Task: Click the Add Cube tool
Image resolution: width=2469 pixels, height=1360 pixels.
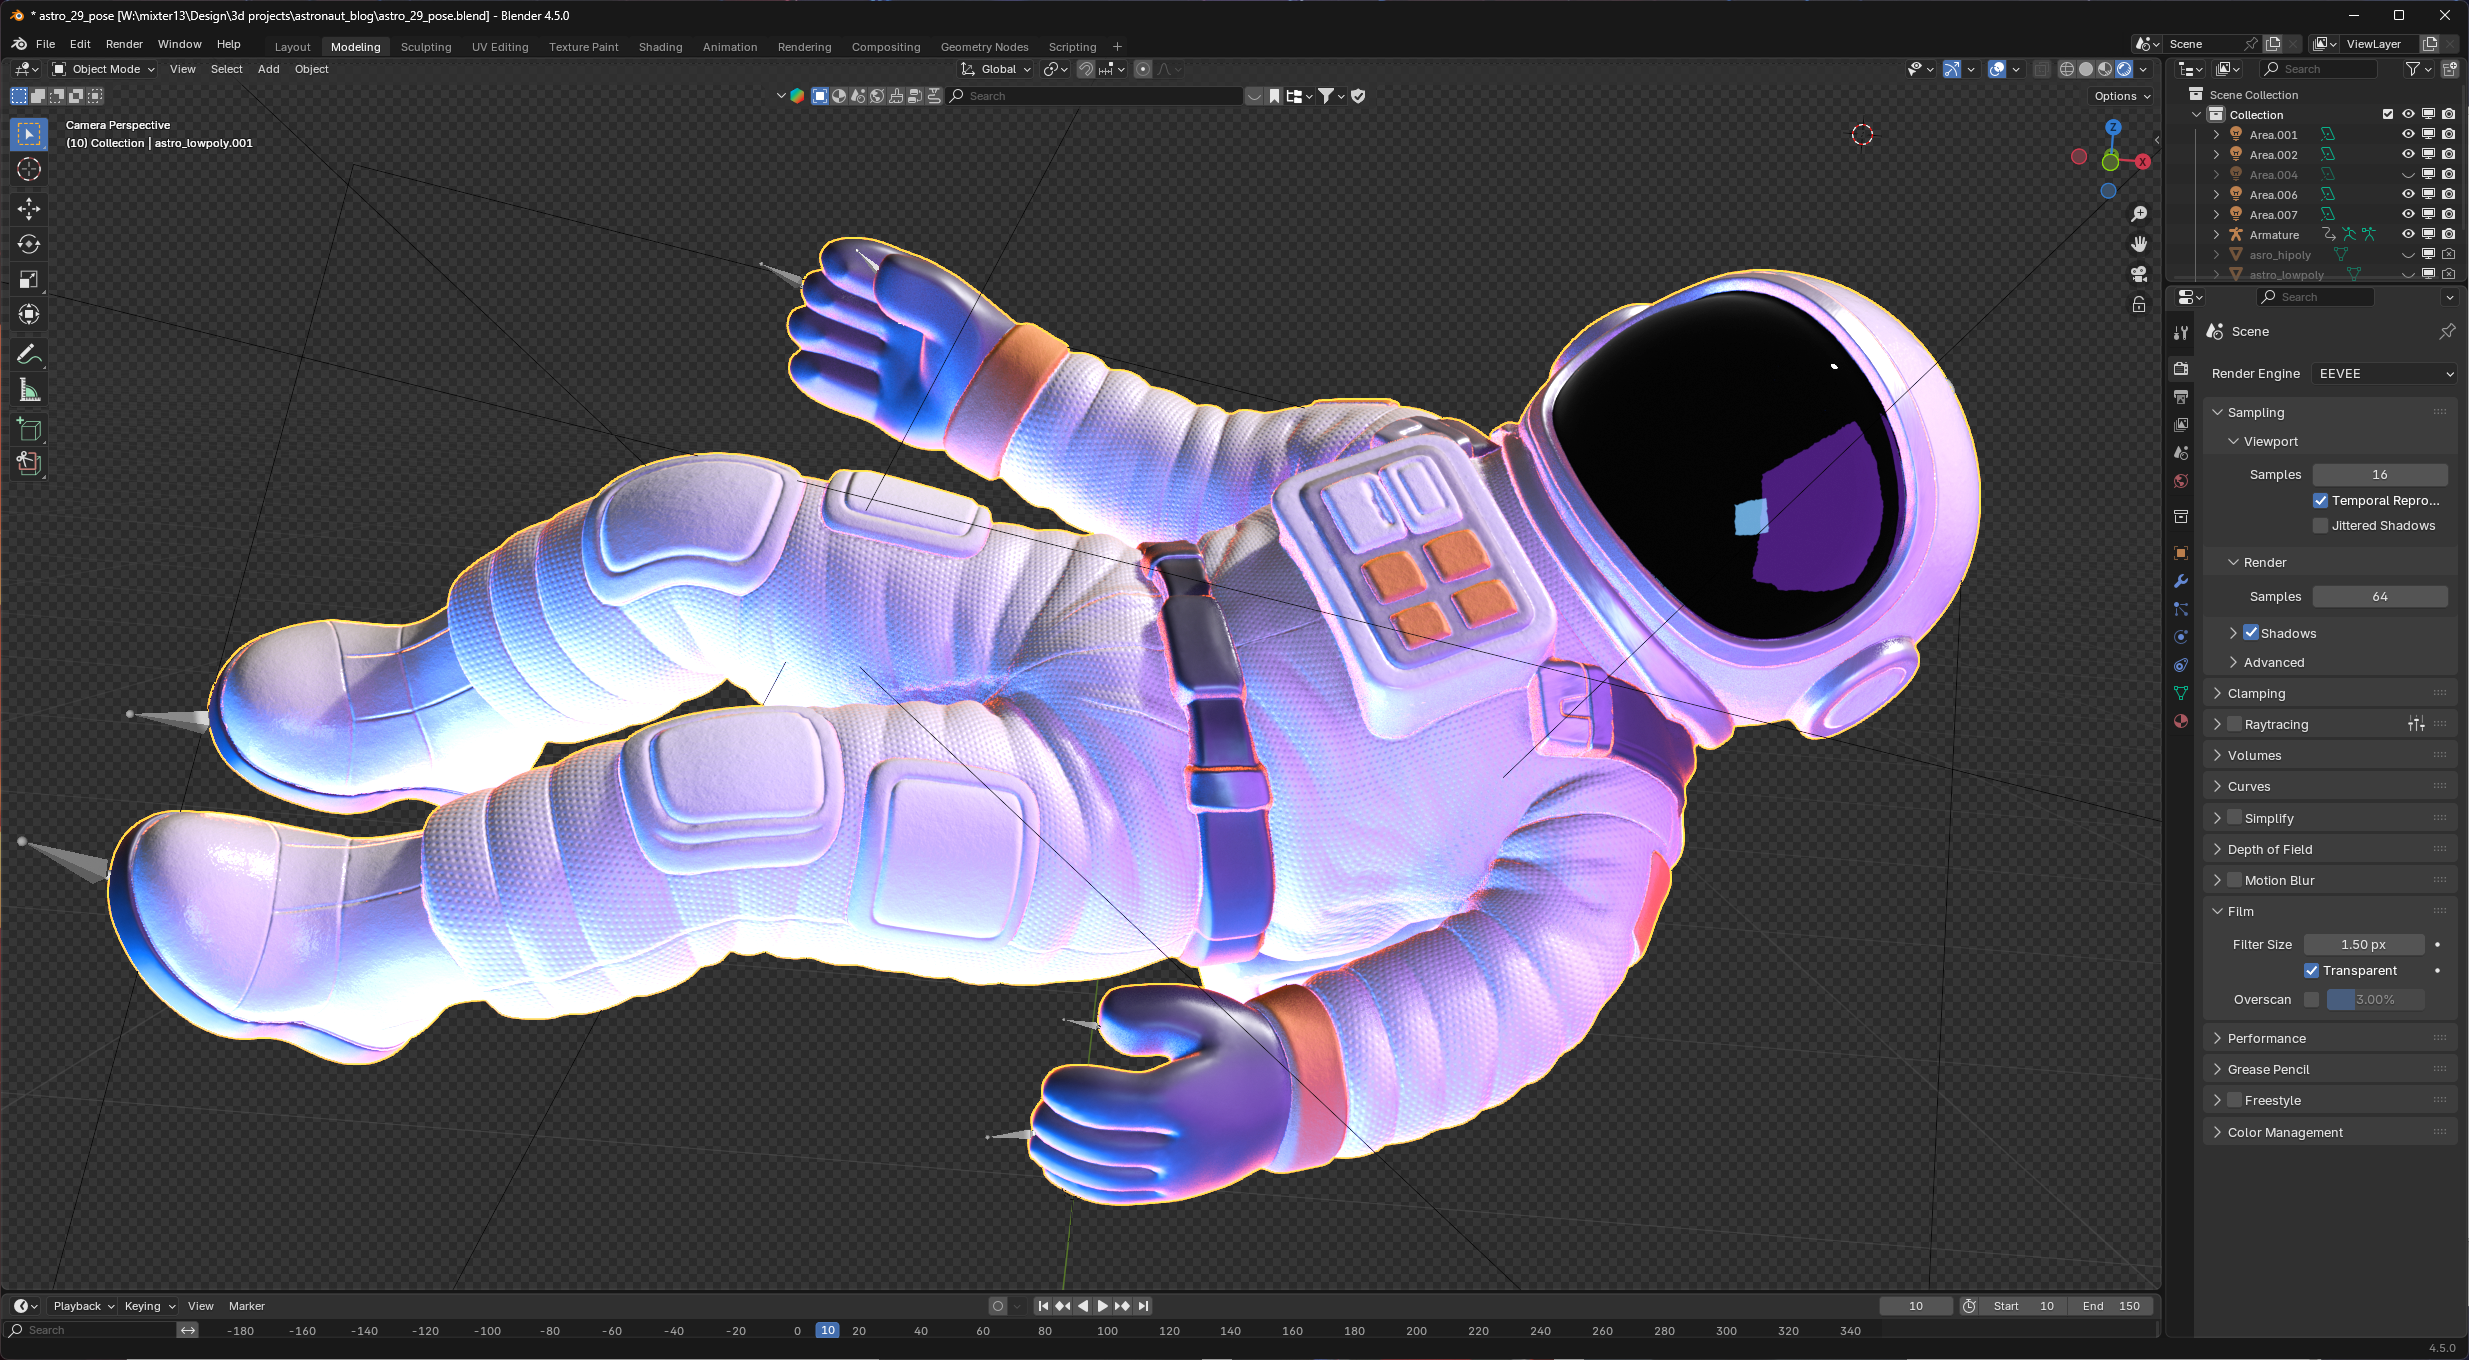Action: (29, 430)
